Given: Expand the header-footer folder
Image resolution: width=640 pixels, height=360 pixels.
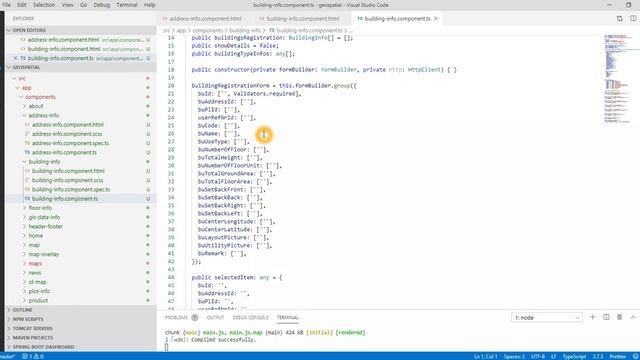Looking at the screenshot, I should click(x=24, y=227).
